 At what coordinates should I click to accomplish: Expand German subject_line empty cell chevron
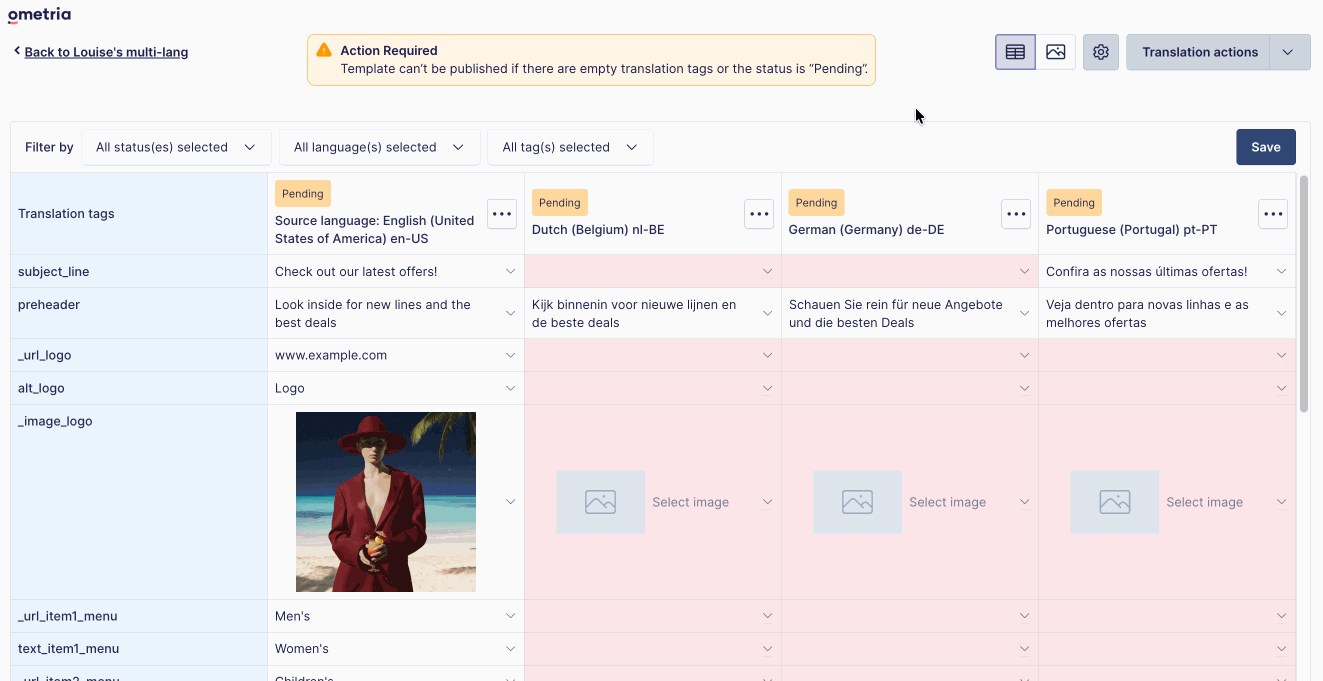tap(1024, 272)
